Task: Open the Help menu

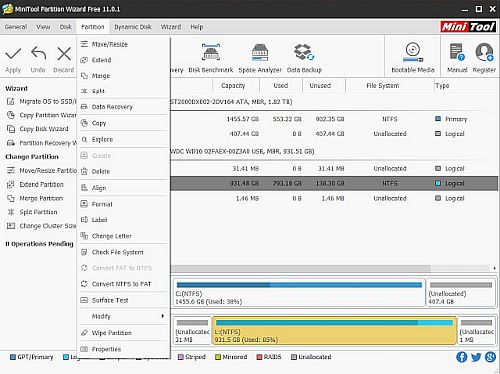Action: tap(197, 27)
